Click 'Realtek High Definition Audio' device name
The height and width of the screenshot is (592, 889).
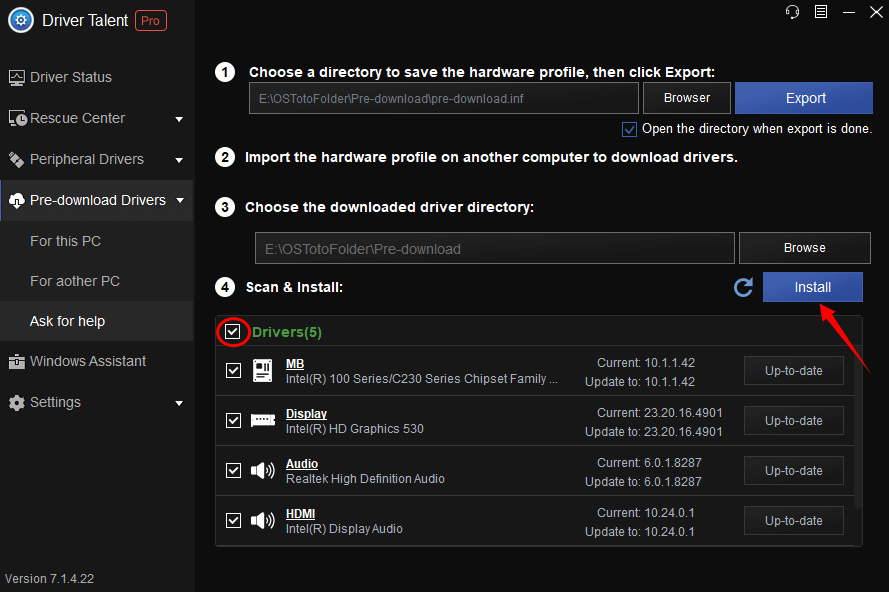pos(365,479)
